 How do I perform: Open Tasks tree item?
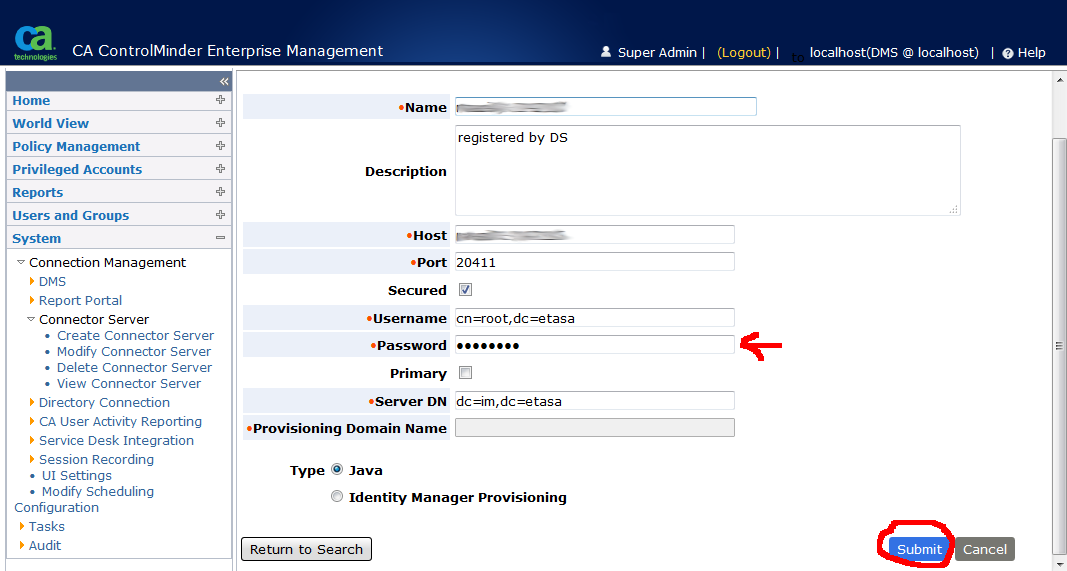47,526
